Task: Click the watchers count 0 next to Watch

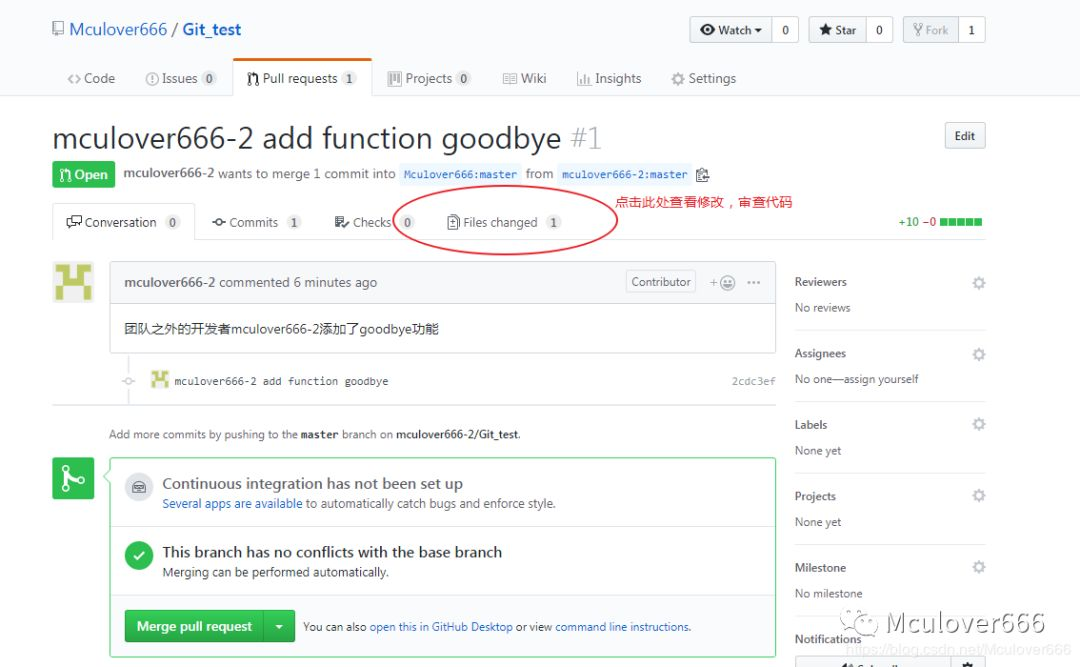Action: click(785, 30)
